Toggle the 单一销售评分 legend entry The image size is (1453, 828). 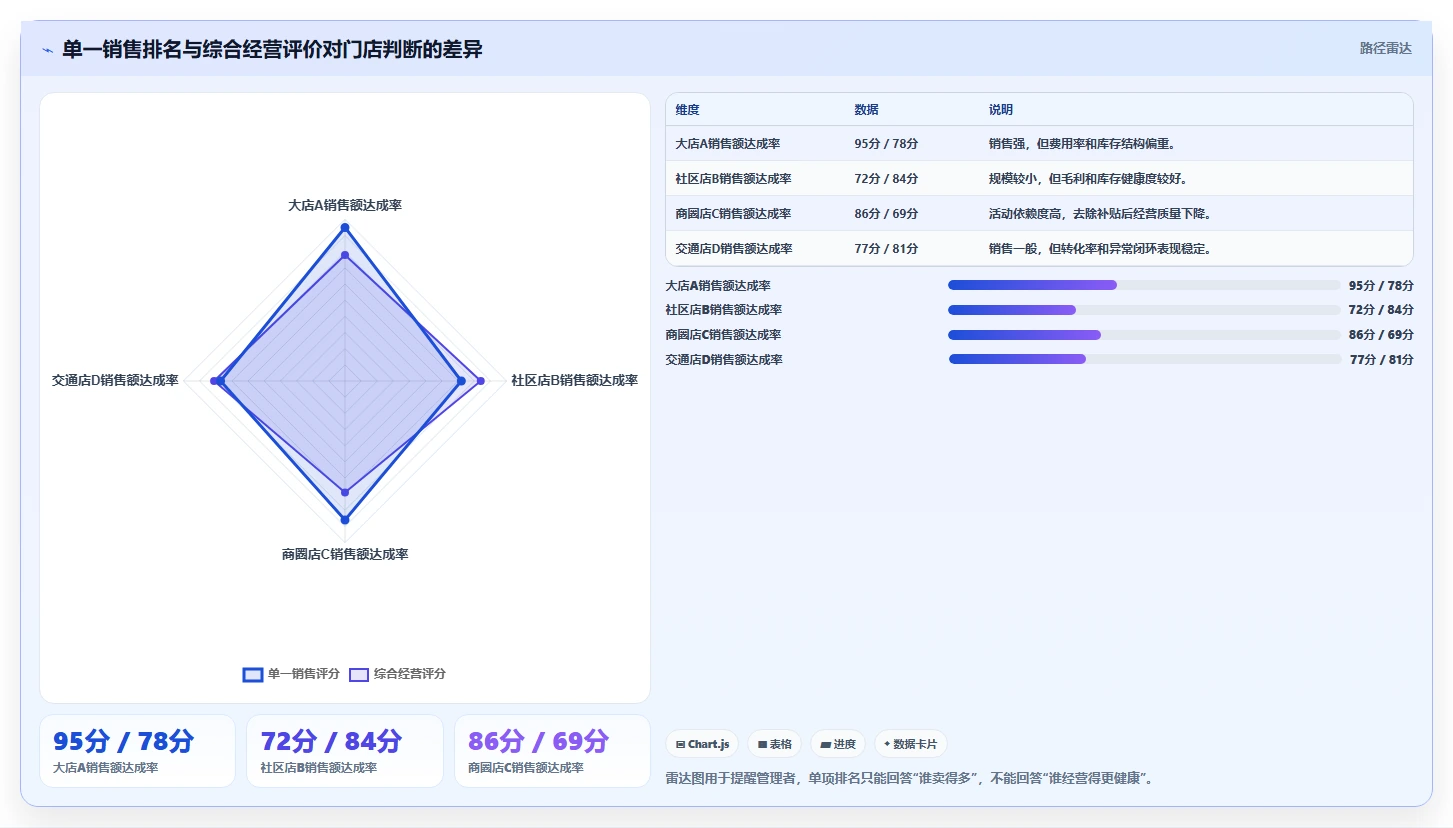(291, 674)
